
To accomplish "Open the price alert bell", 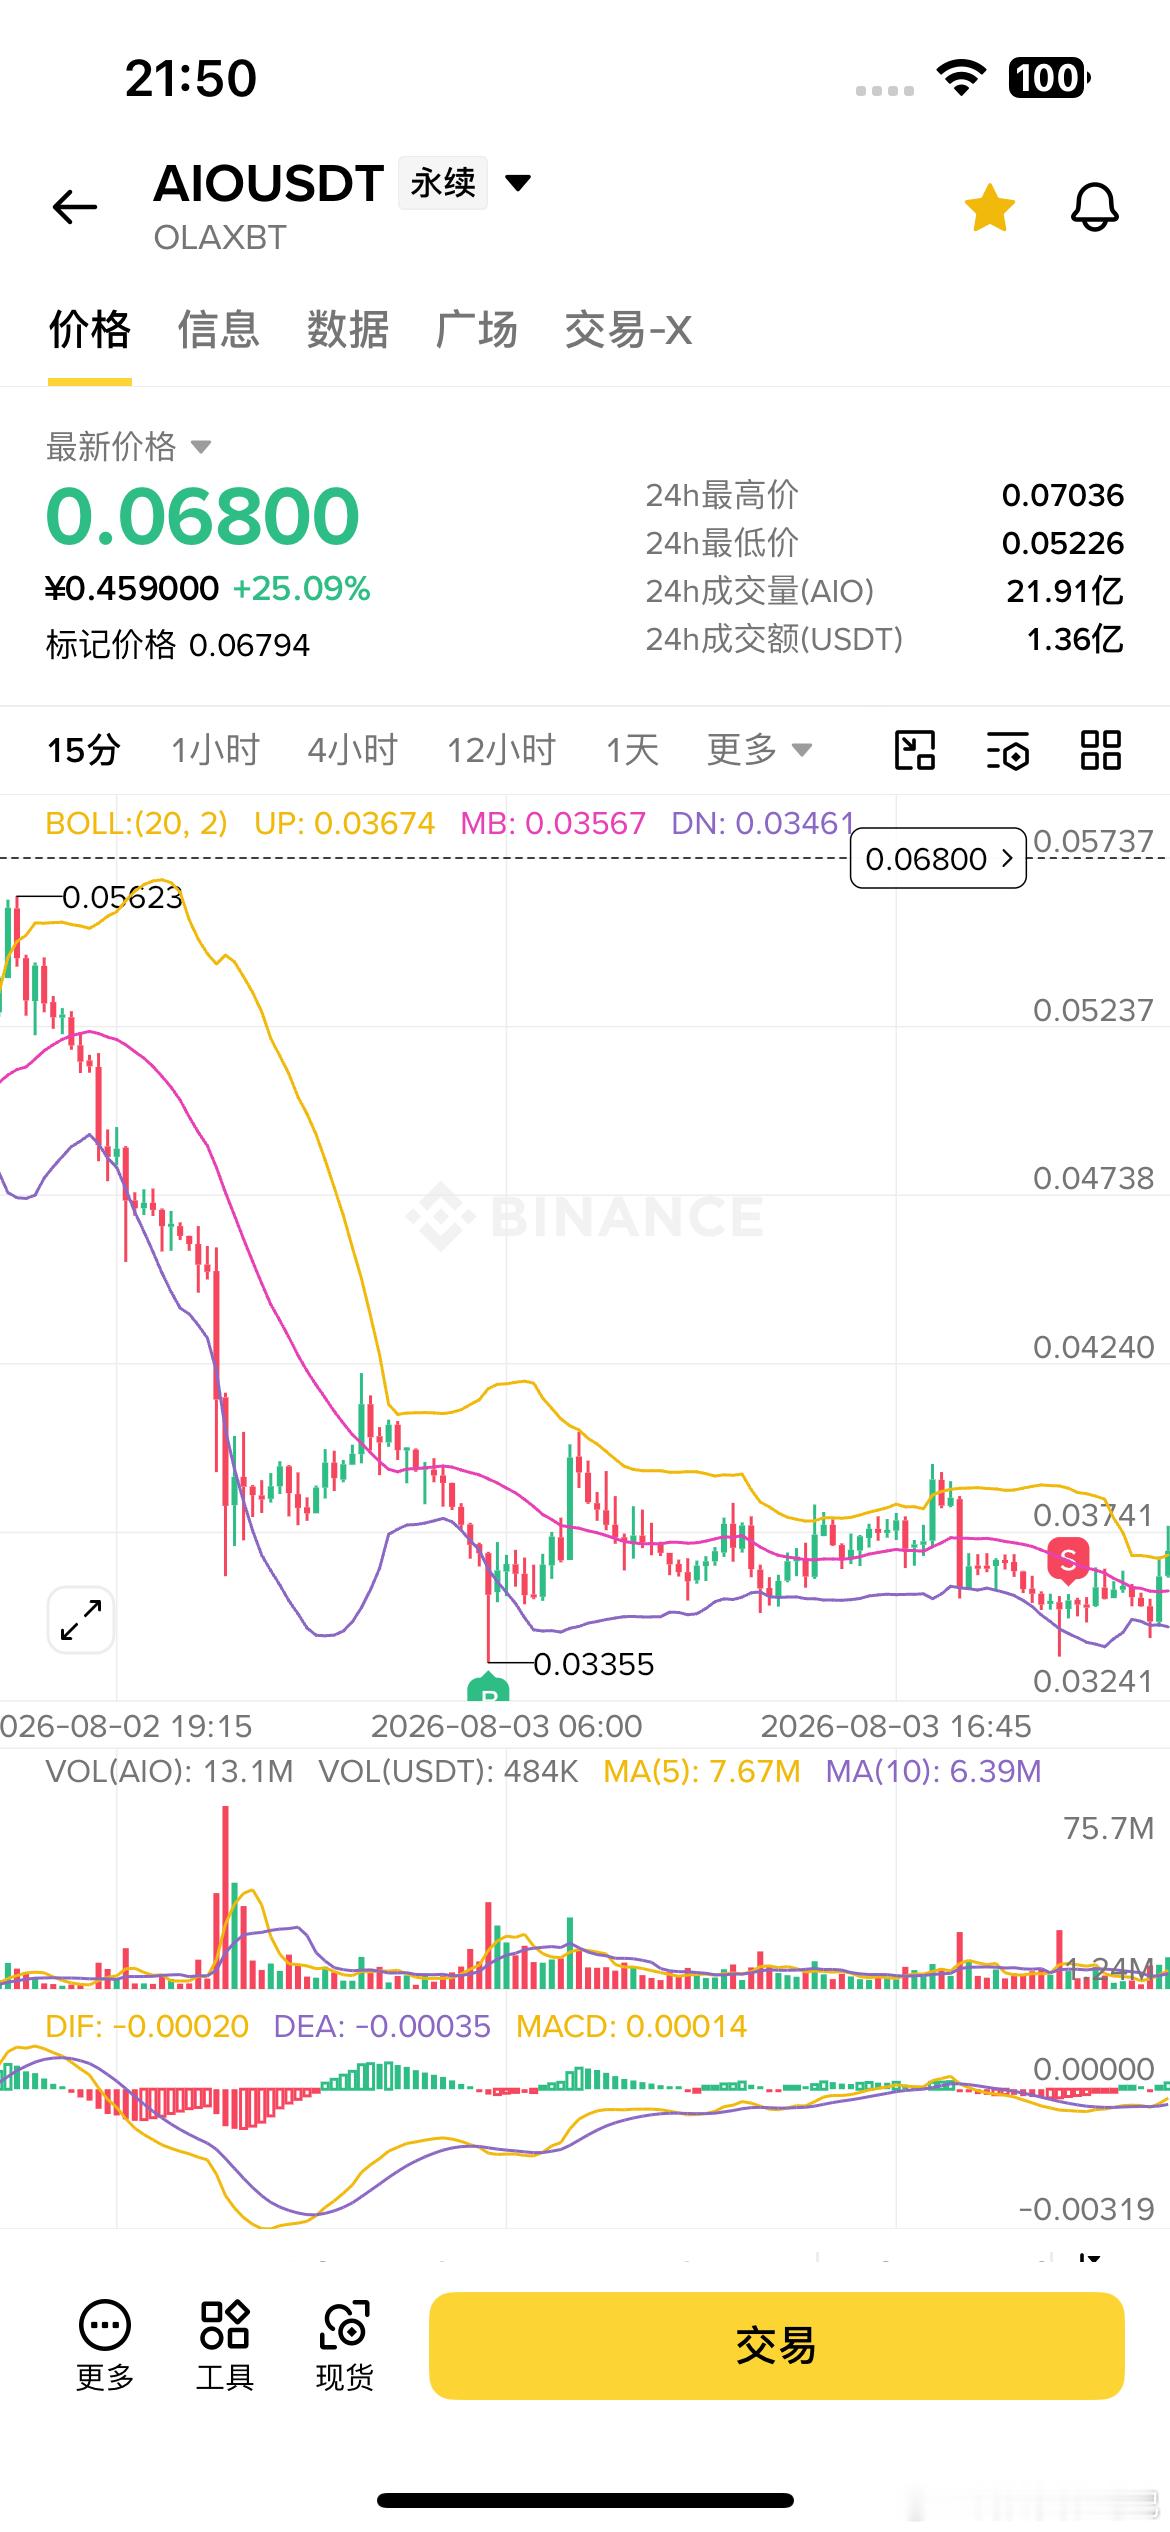I will click(1095, 207).
